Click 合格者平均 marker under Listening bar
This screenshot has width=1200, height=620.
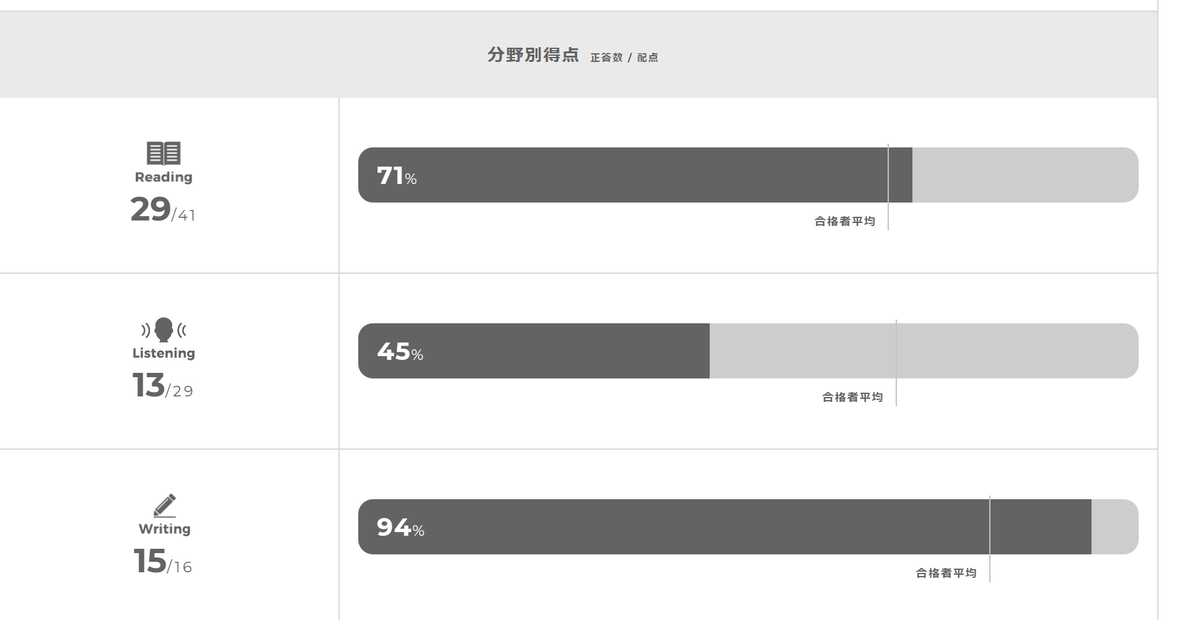[853, 397]
